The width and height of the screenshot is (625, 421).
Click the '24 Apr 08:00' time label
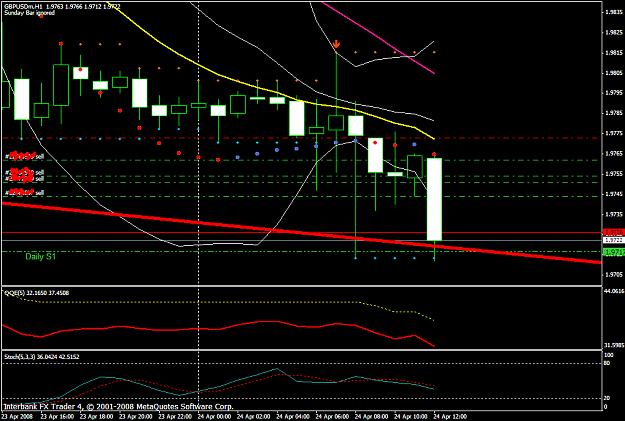coord(371,417)
